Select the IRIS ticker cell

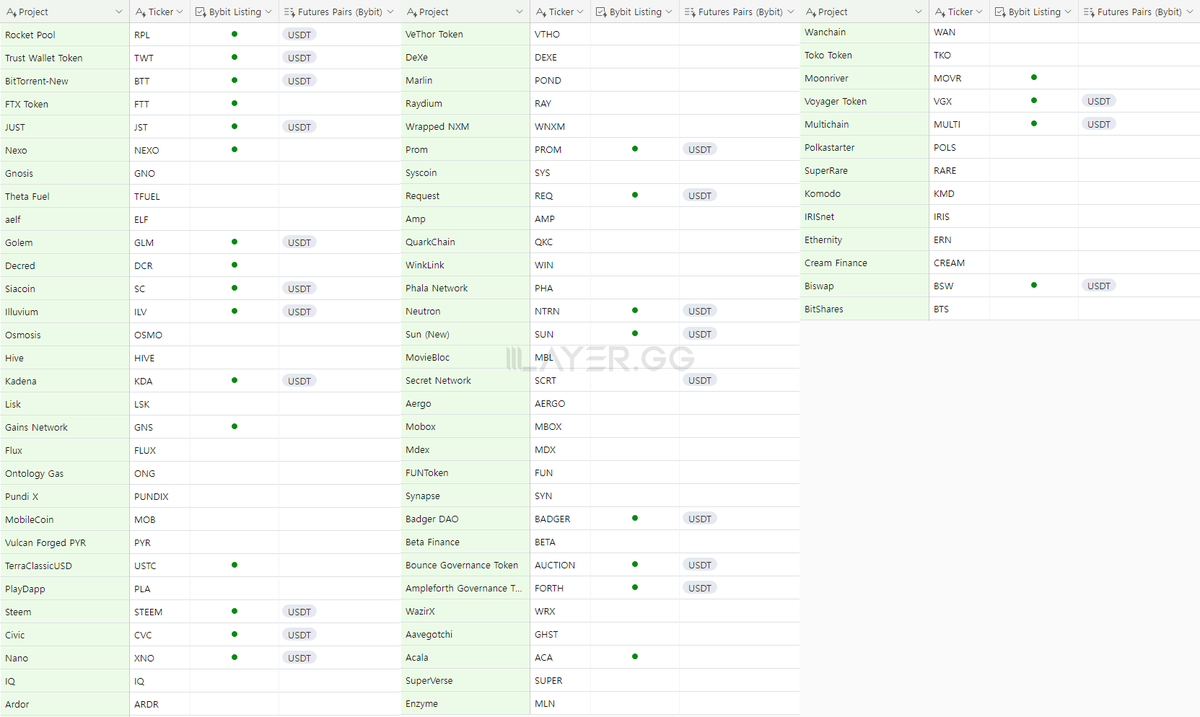coord(959,217)
